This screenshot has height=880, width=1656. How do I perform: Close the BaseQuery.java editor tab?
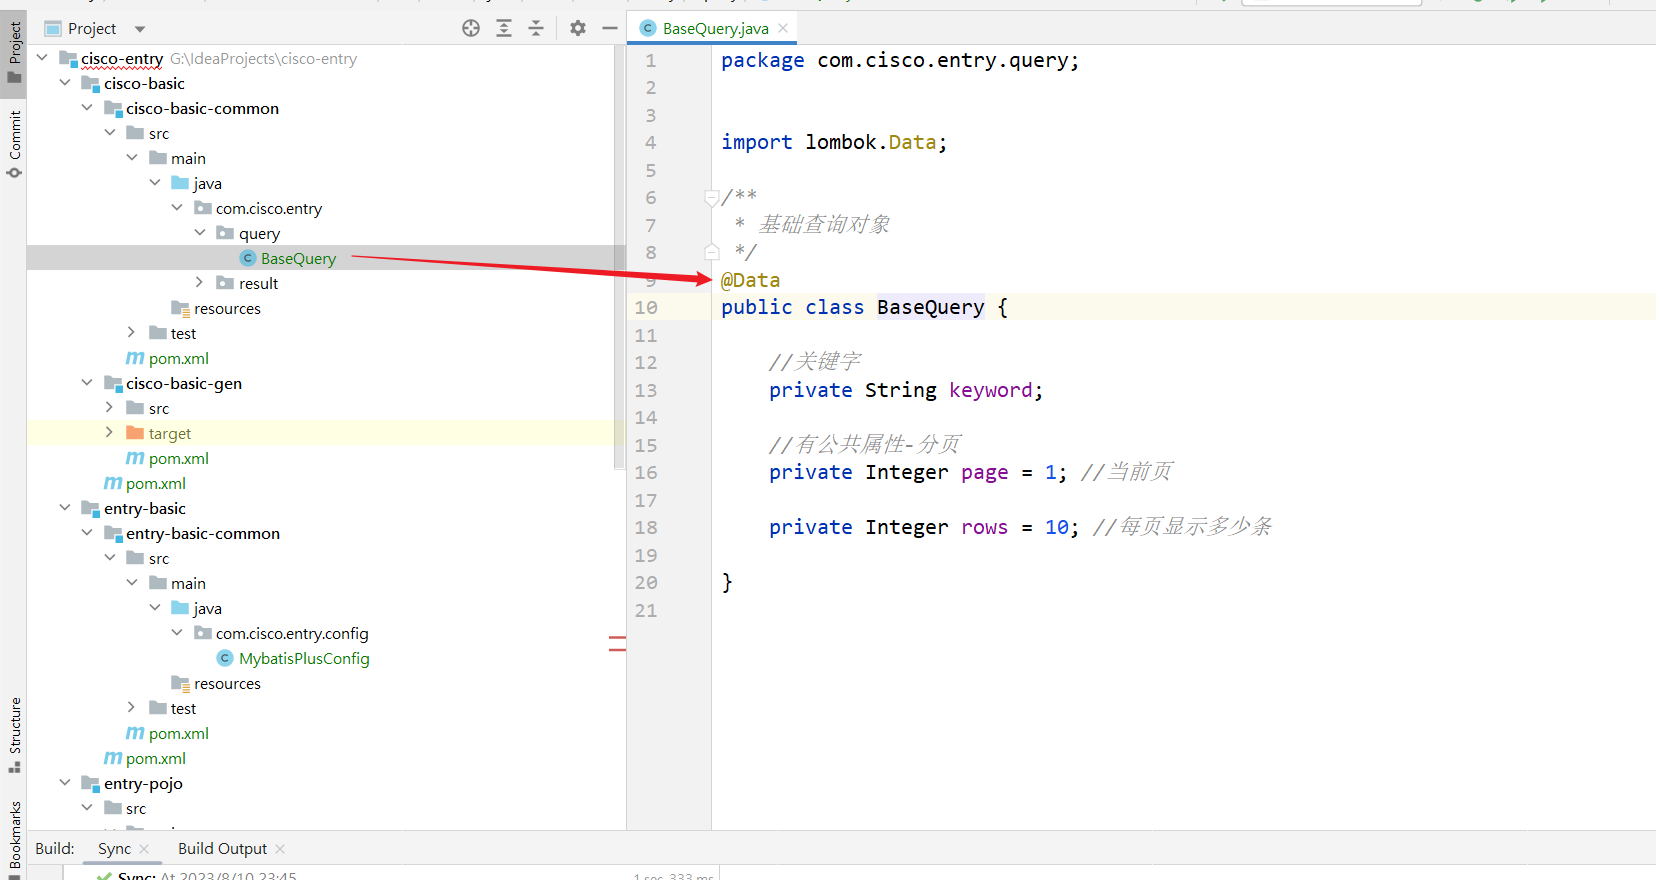click(783, 28)
